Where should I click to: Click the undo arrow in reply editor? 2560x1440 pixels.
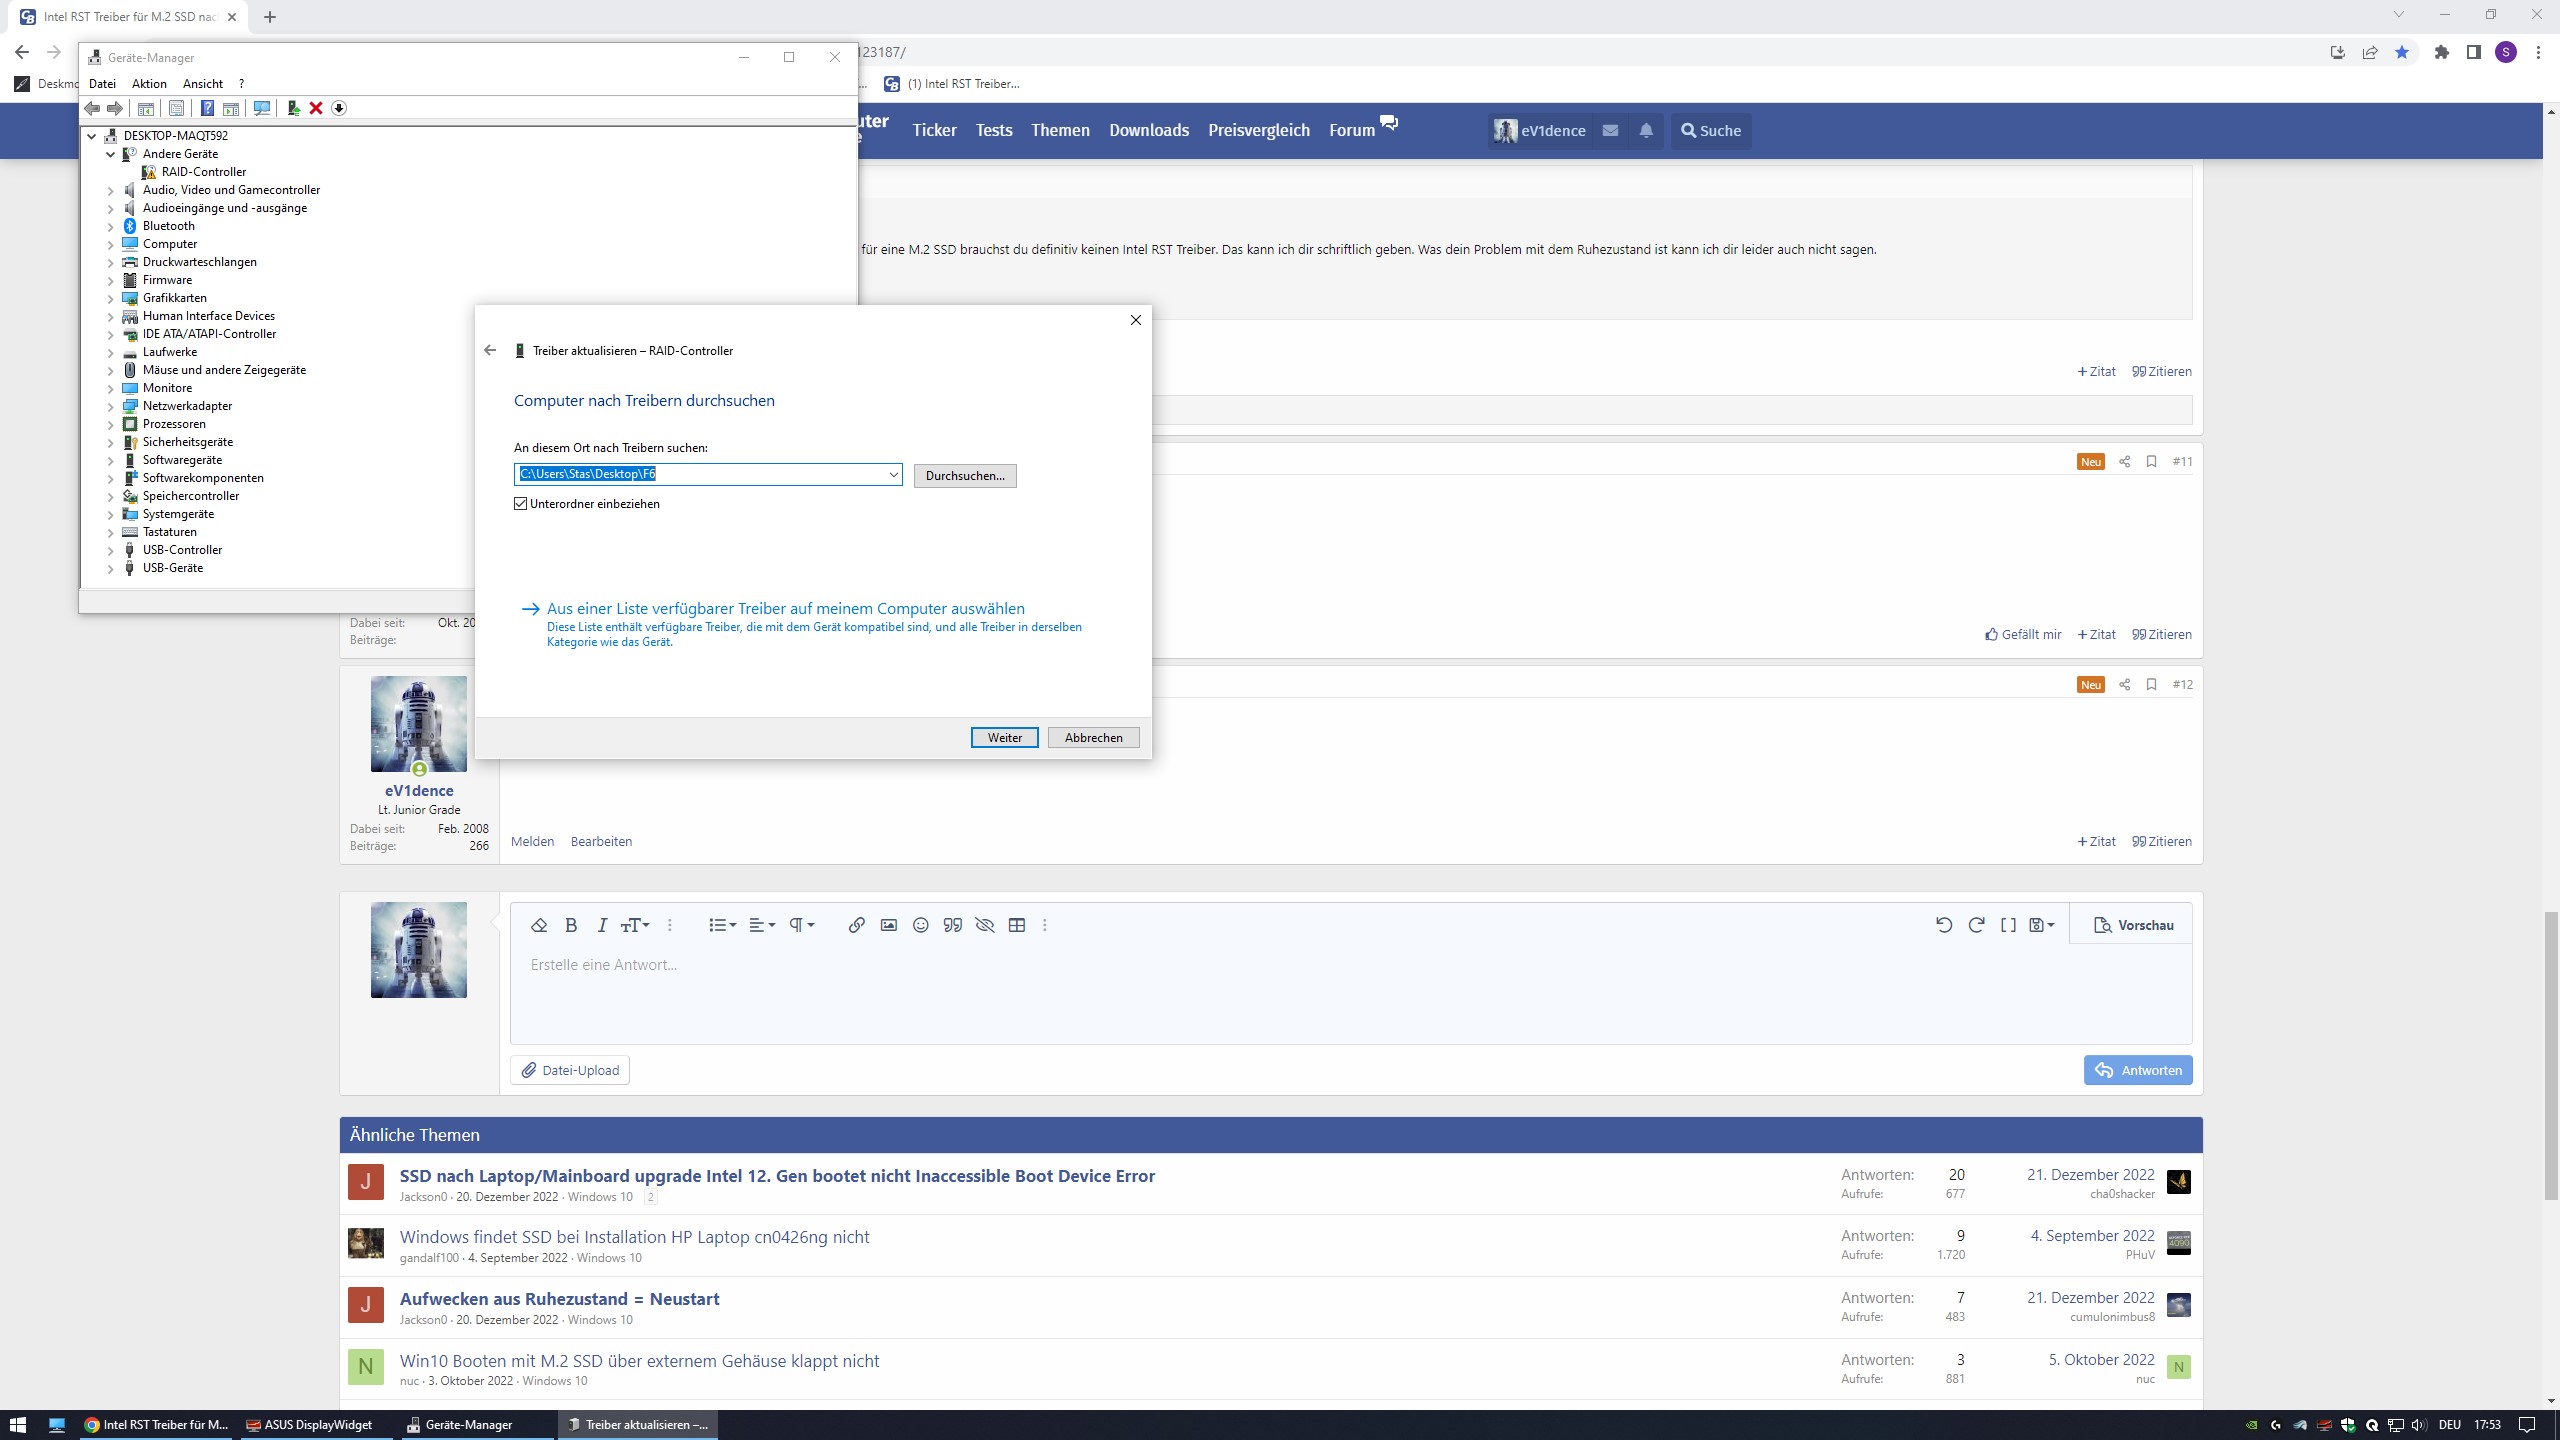pyautogui.click(x=1943, y=925)
